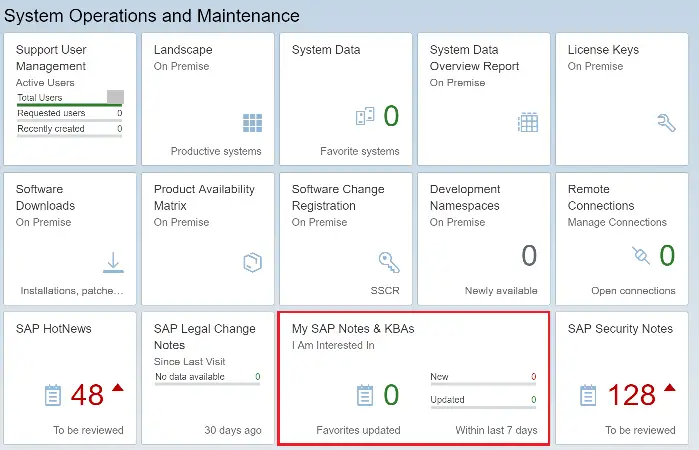This screenshot has width=699, height=450.
Task: Click the SAP Security Notes clipboard icon
Action: [588, 395]
